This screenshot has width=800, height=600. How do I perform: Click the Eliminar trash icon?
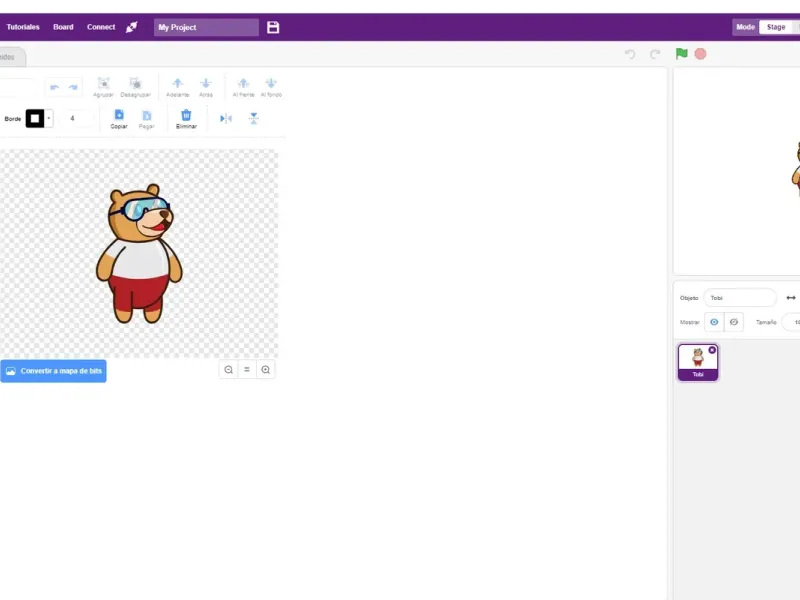(186, 119)
